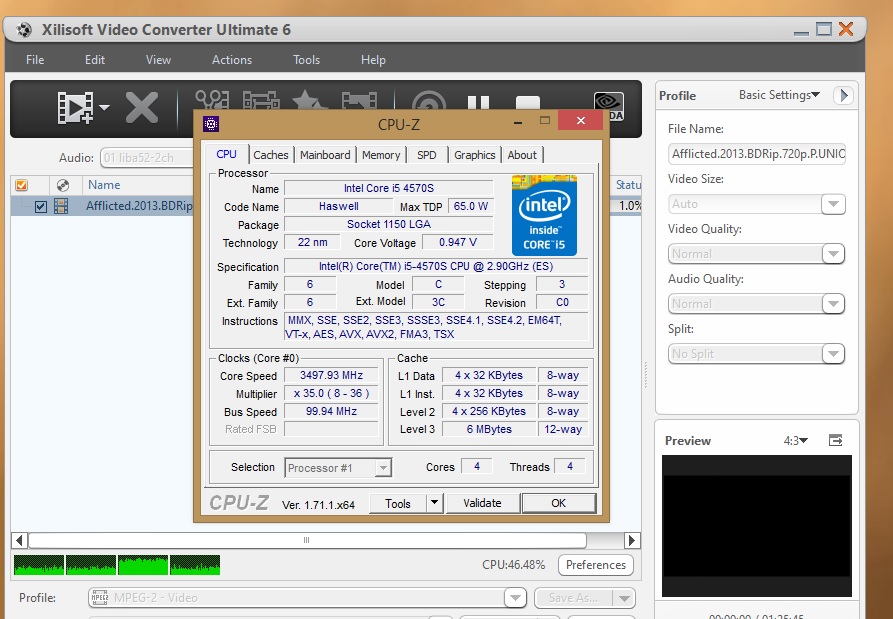Open the Add File dropdown arrow
The width and height of the screenshot is (893, 619).
tap(104, 107)
